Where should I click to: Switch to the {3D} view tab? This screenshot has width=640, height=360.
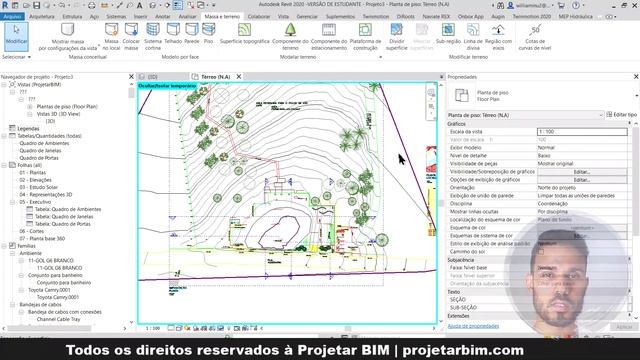(152, 77)
